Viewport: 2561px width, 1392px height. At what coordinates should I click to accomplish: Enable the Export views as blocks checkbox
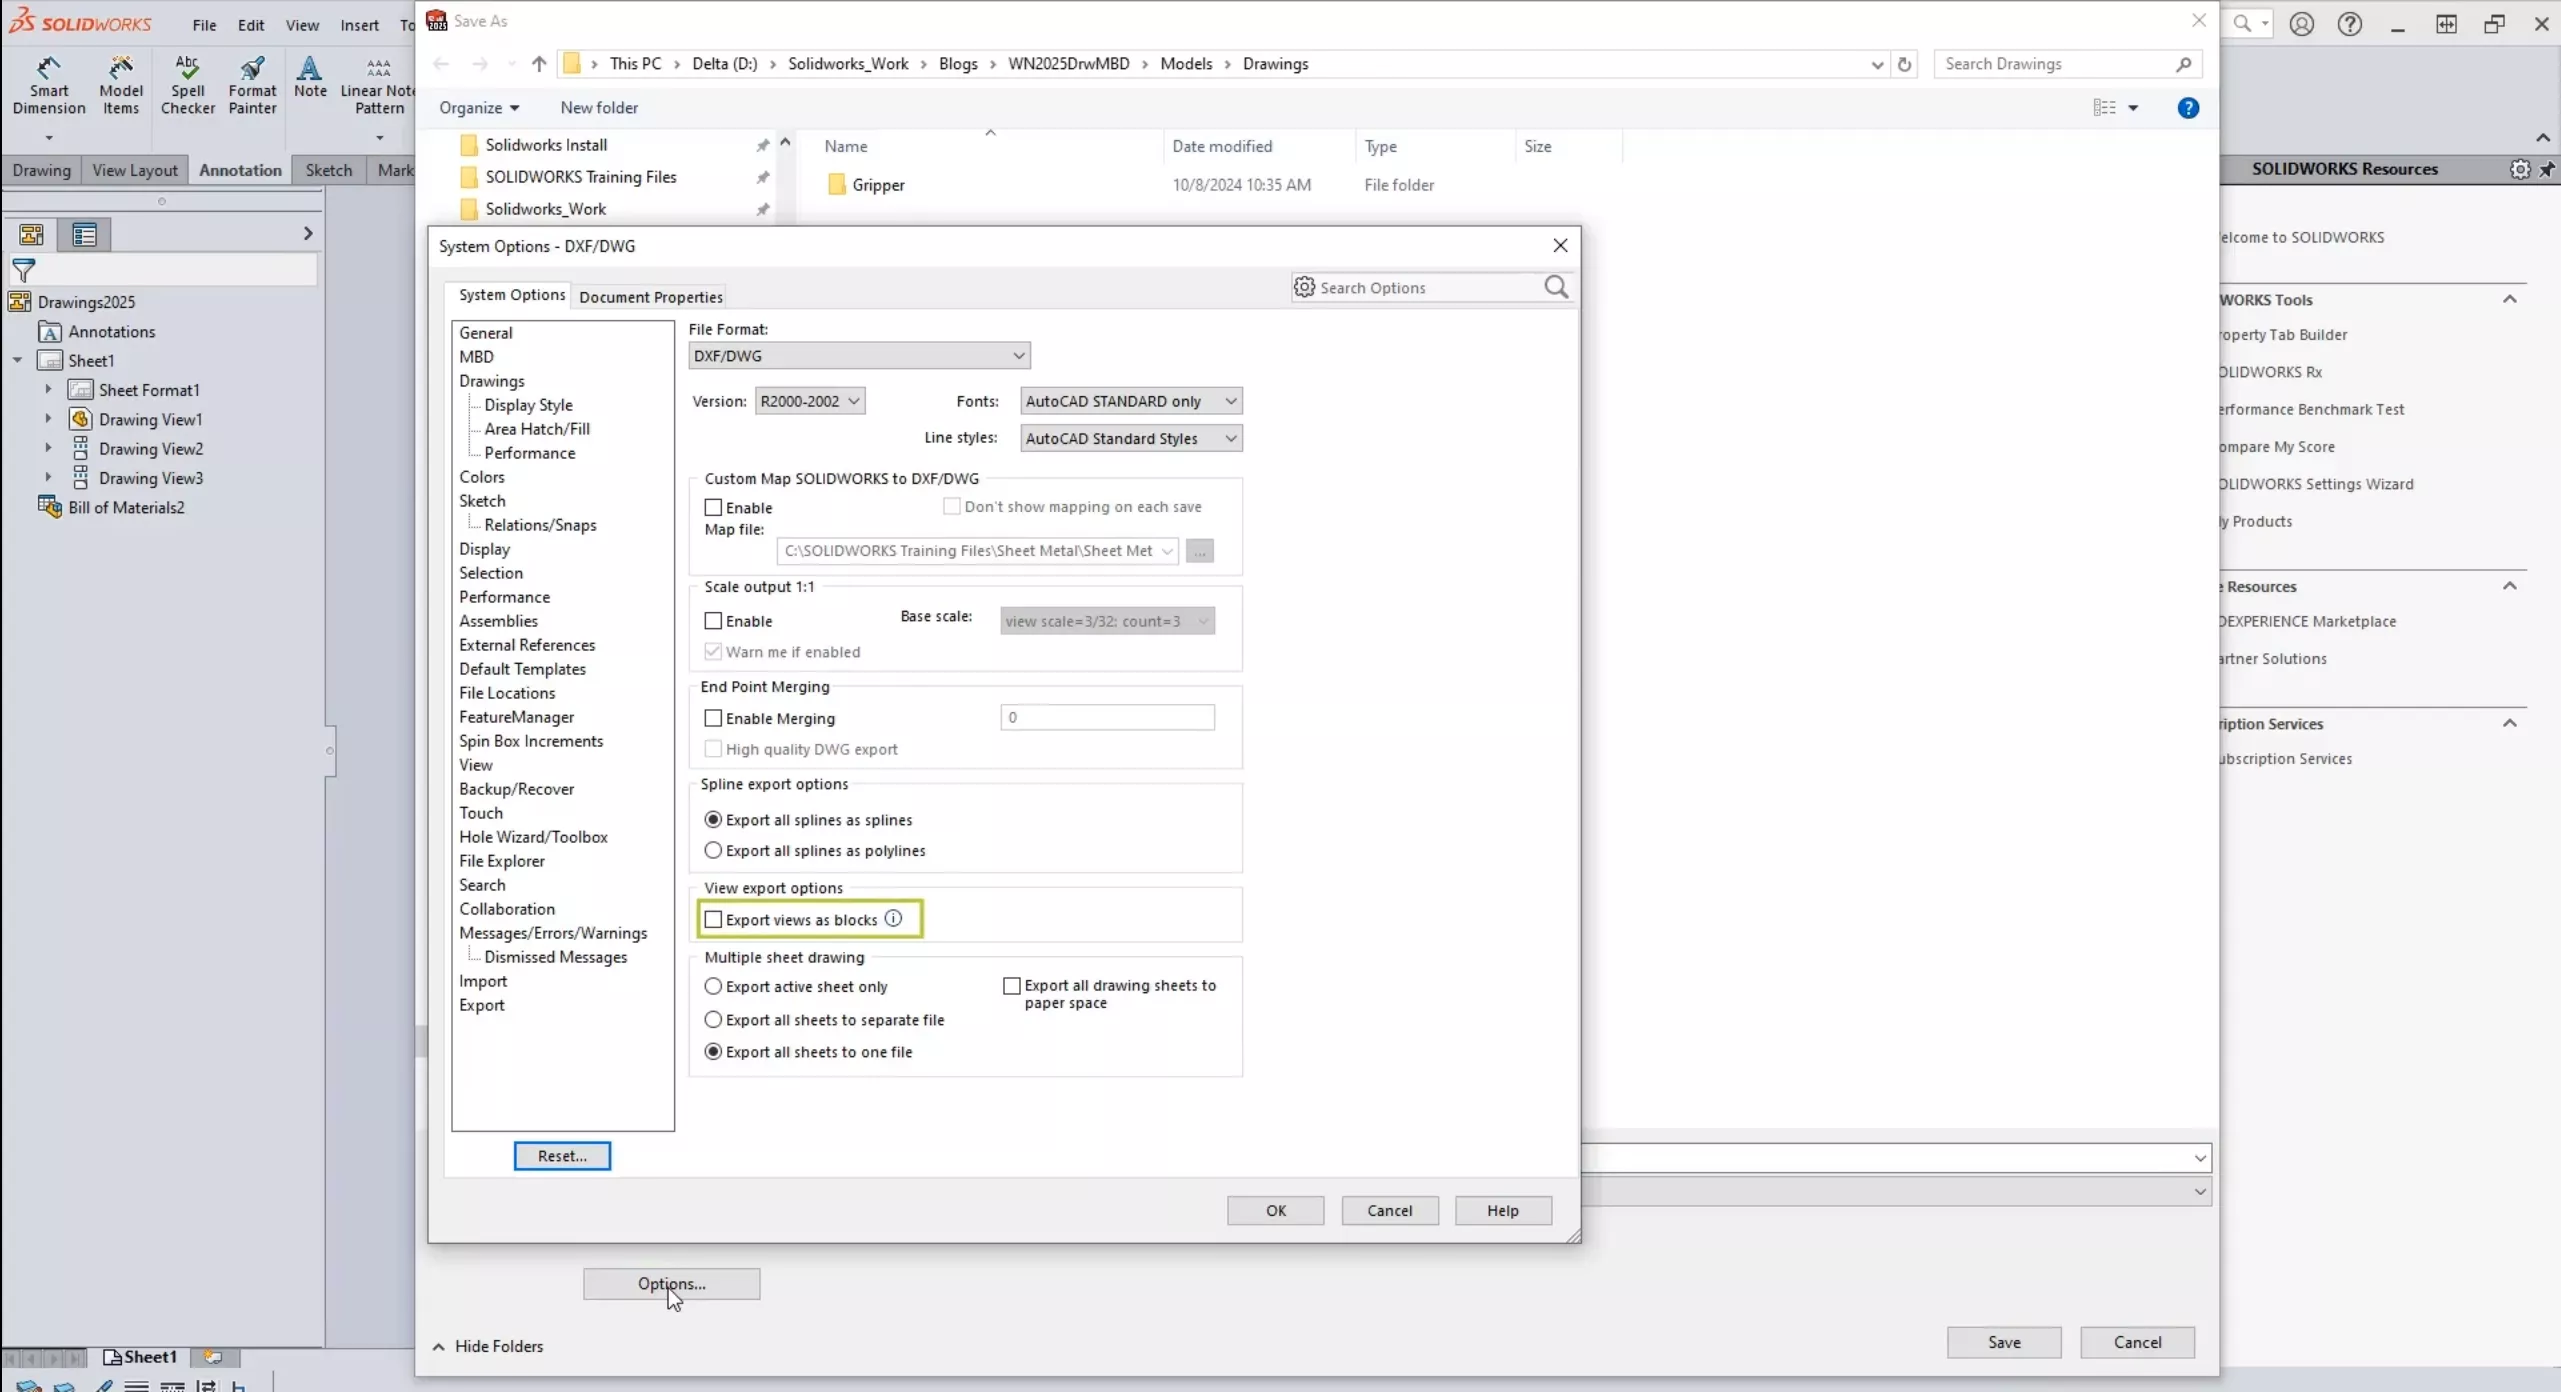pos(713,919)
